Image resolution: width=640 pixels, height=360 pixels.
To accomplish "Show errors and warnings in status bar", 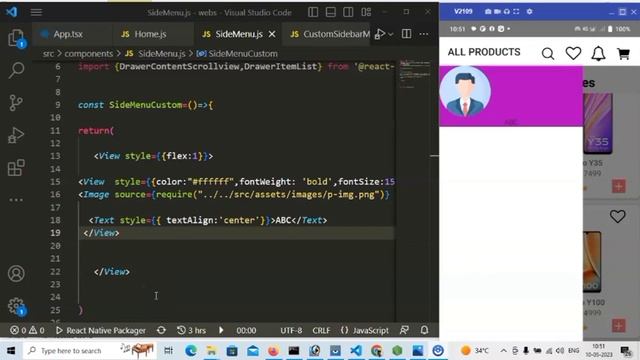I will [27, 330].
